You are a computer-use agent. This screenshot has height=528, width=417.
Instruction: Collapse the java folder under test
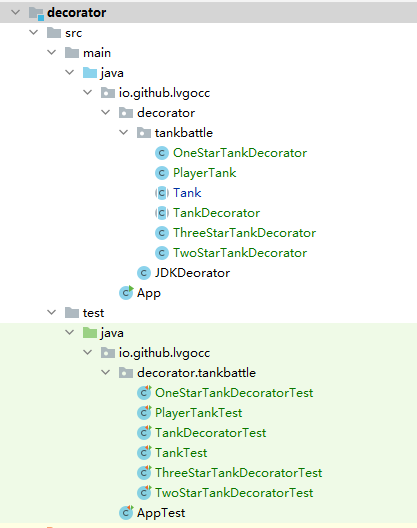click(70, 332)
